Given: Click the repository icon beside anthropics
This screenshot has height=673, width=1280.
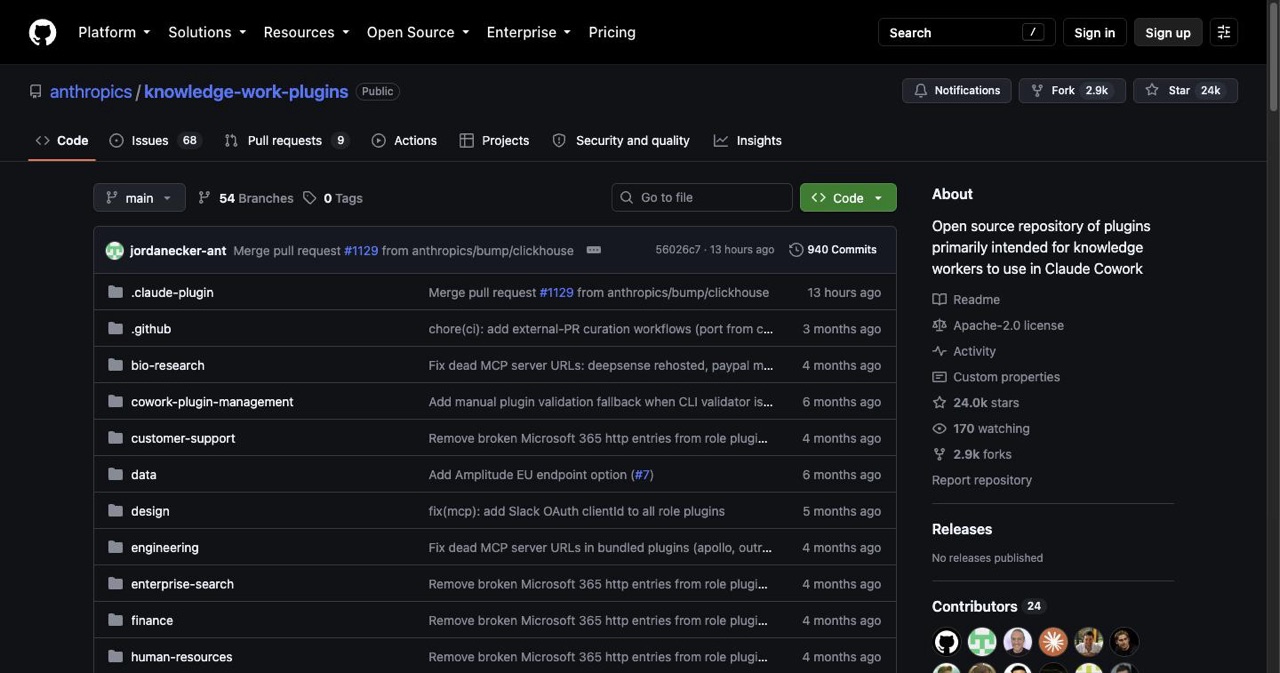Looking at the screenshot, I should (36, 91).
